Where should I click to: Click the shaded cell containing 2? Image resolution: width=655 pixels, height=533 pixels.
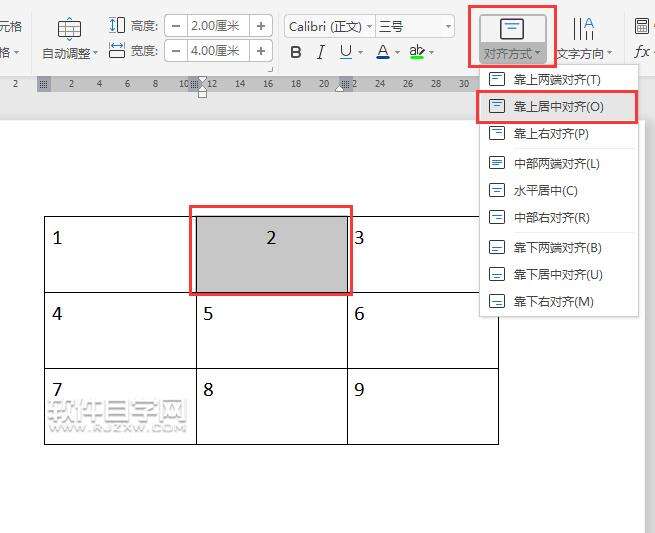click(x=272, y=254)
